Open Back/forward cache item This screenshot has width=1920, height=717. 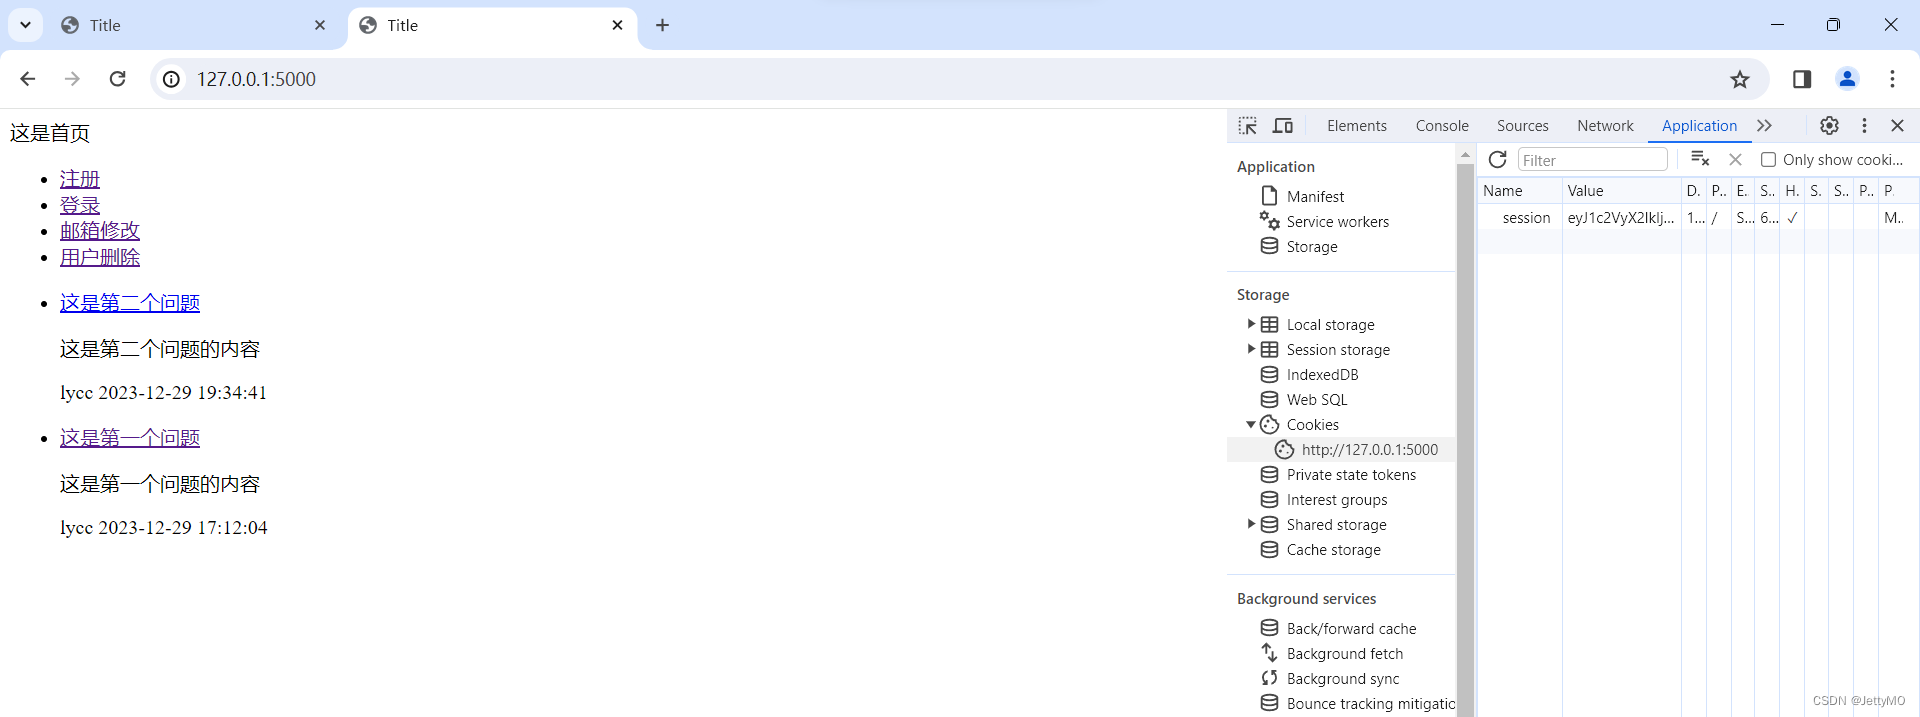1351,629
